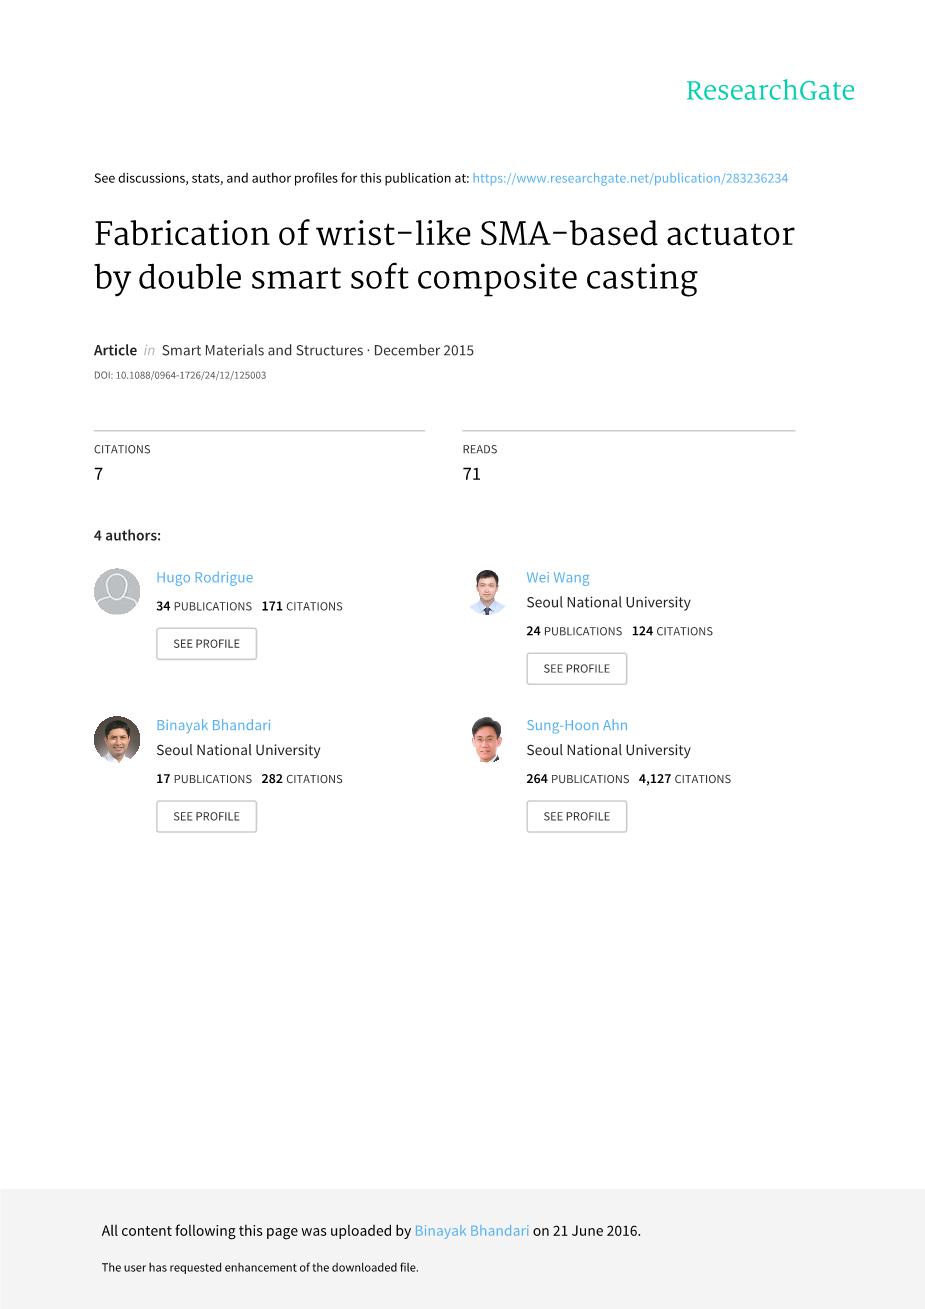Click Binayak Bhandari's profile photo
Screen dimensions: 925x1309
pyautogui.click(x=117, y=740)
